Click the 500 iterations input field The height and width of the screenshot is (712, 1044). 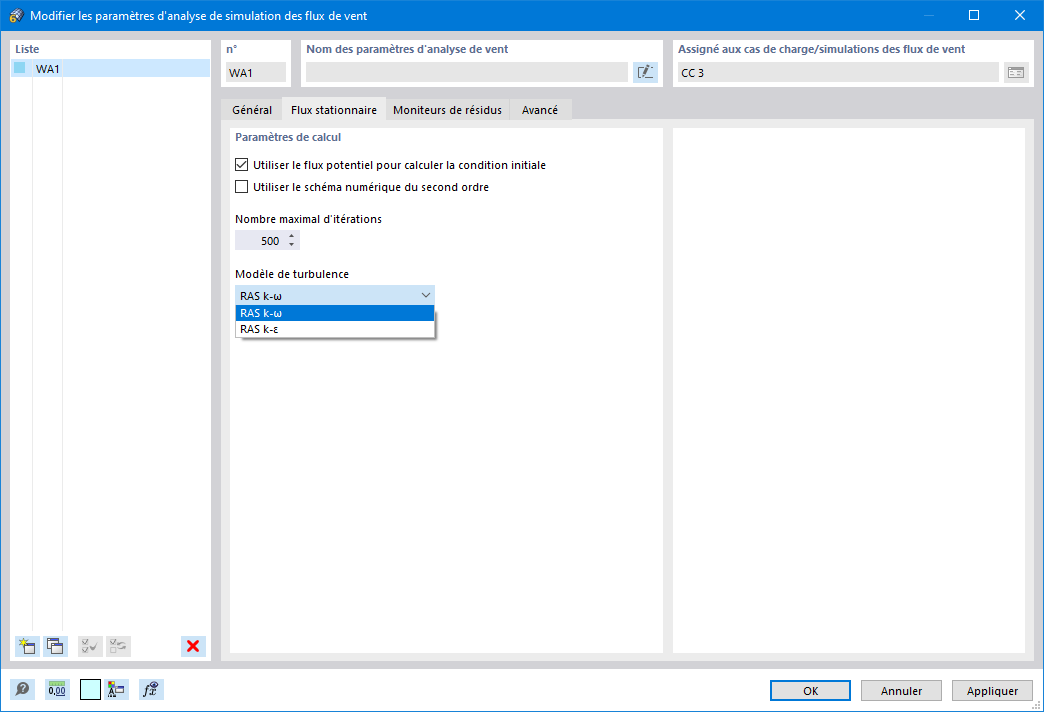tap(260, 240)
